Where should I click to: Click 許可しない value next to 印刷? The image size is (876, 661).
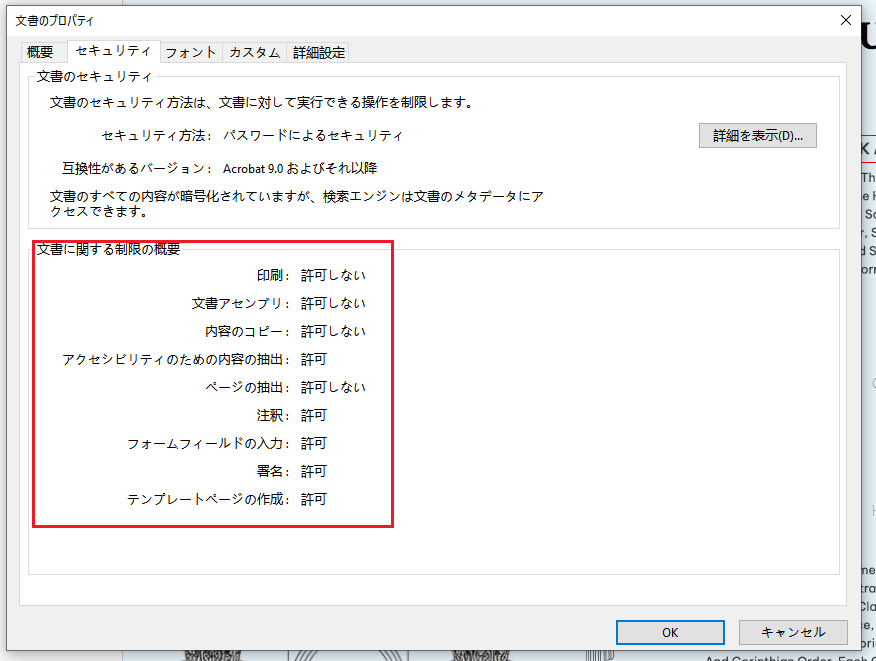pyautogui.click(x=333, y=275)
